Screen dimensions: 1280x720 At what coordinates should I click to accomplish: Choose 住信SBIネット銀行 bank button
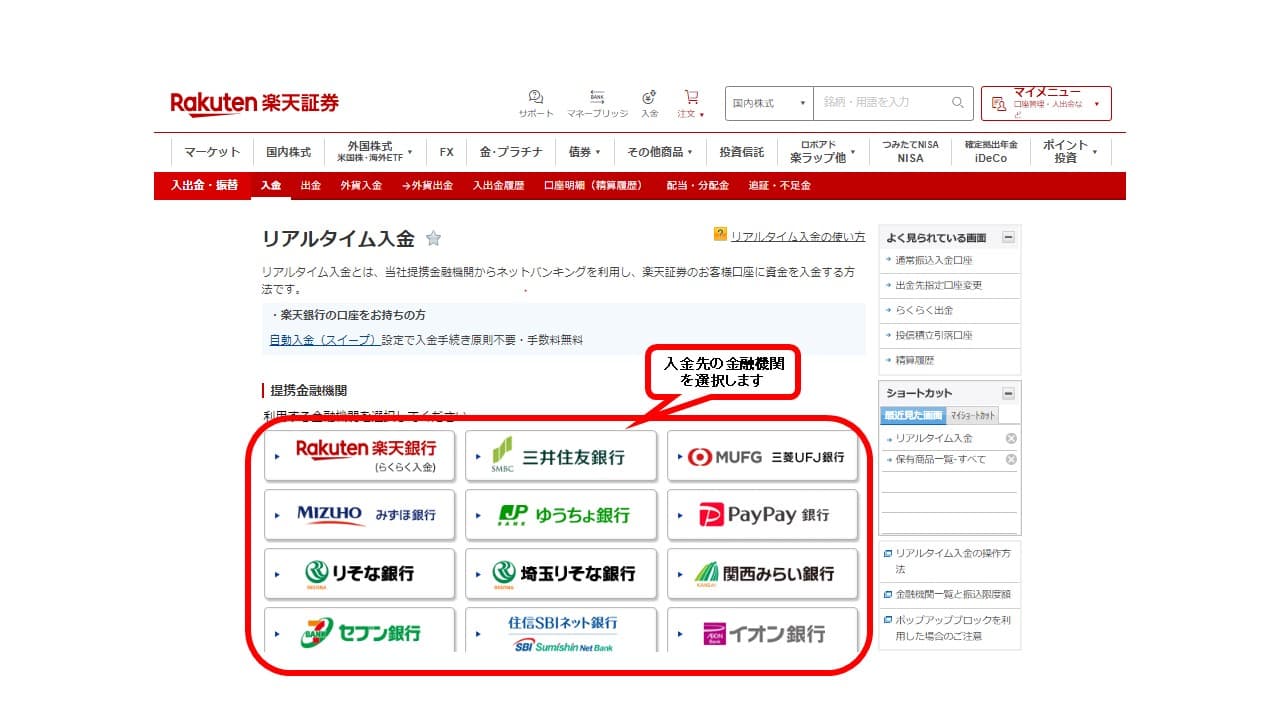(561, 631)
